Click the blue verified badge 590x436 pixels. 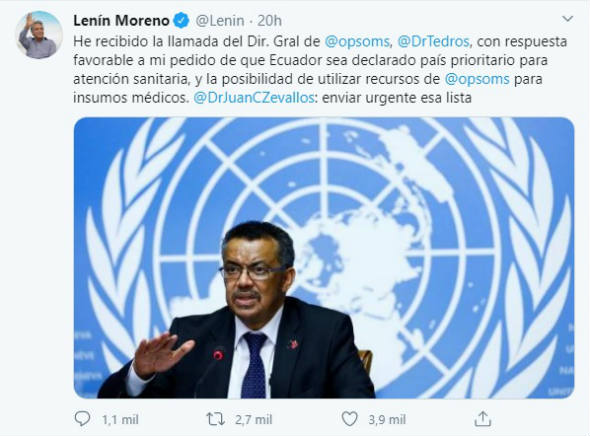coord(181,20)
